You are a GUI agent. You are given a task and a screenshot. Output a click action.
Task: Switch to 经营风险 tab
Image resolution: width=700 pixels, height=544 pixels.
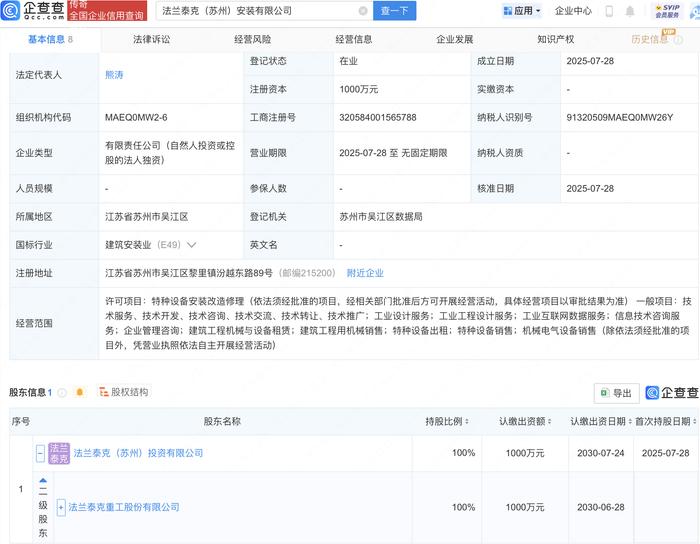(x=253, y=40)
